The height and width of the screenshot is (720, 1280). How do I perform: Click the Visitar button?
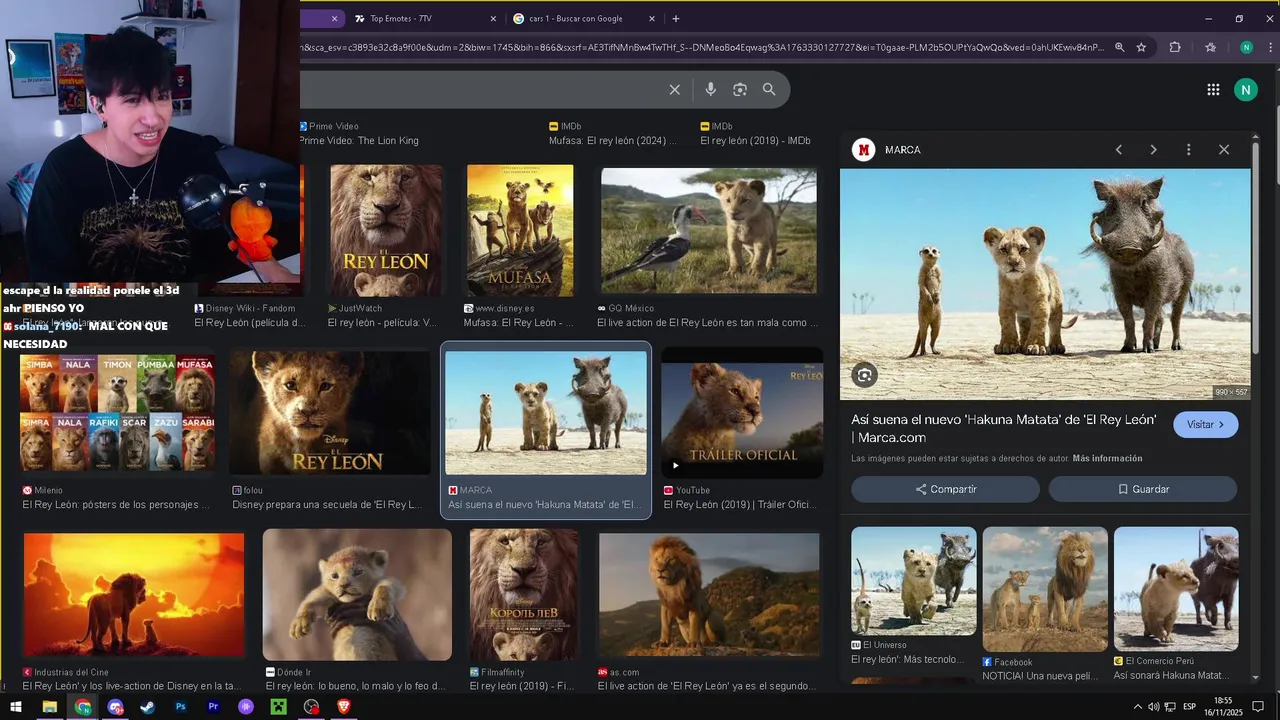pos(1206,425)
